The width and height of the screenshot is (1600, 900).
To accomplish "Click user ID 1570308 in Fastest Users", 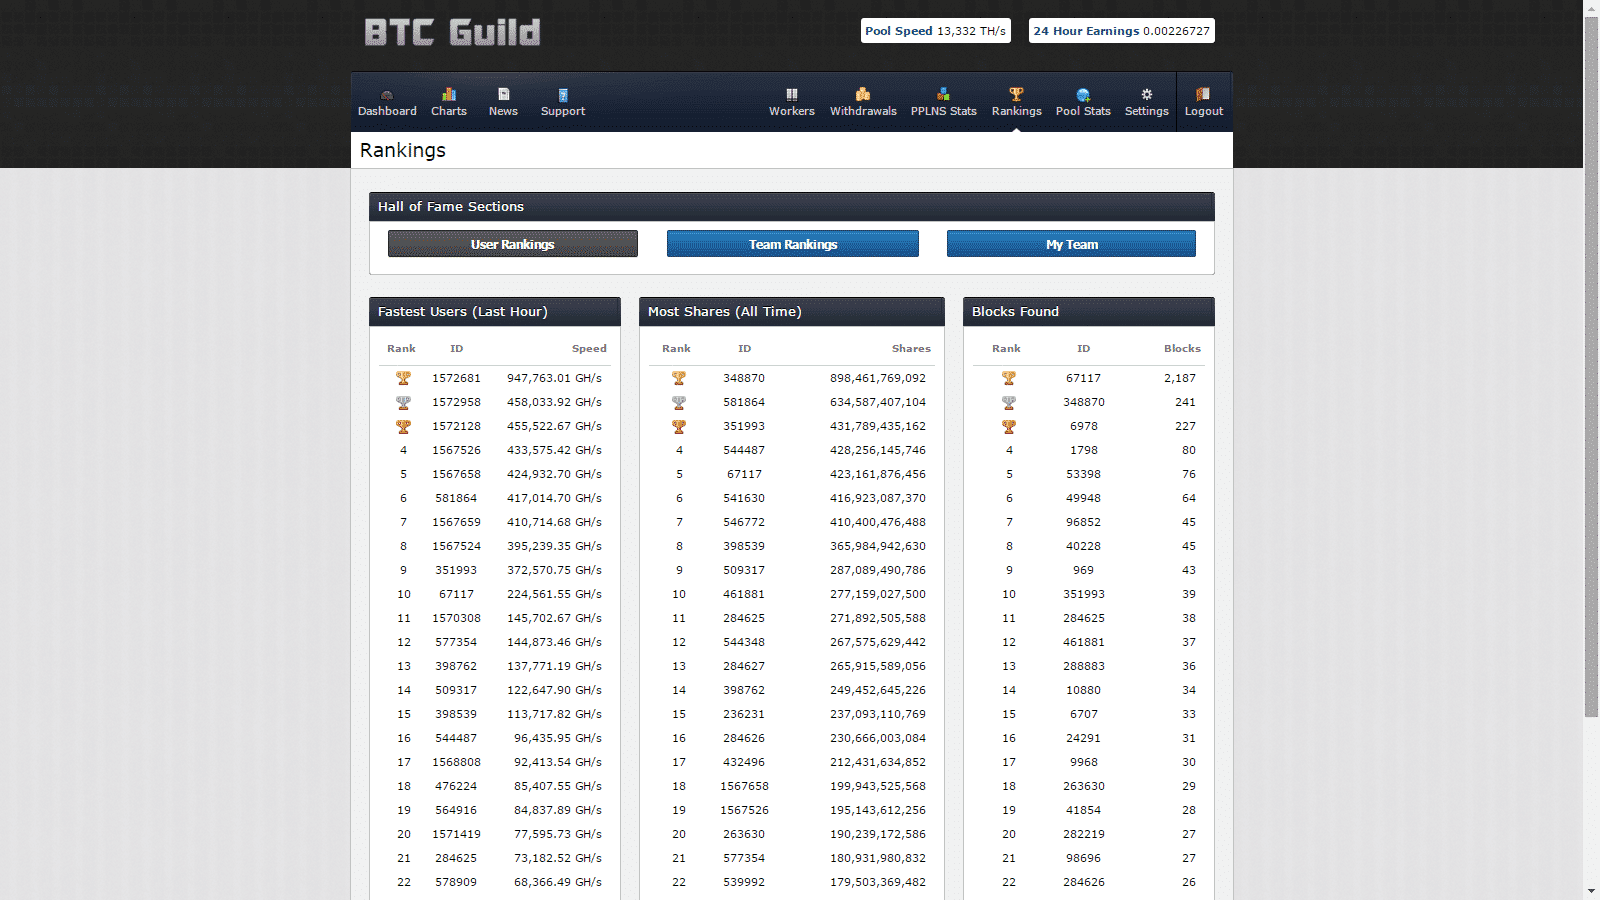I will (x=456, y=618).
